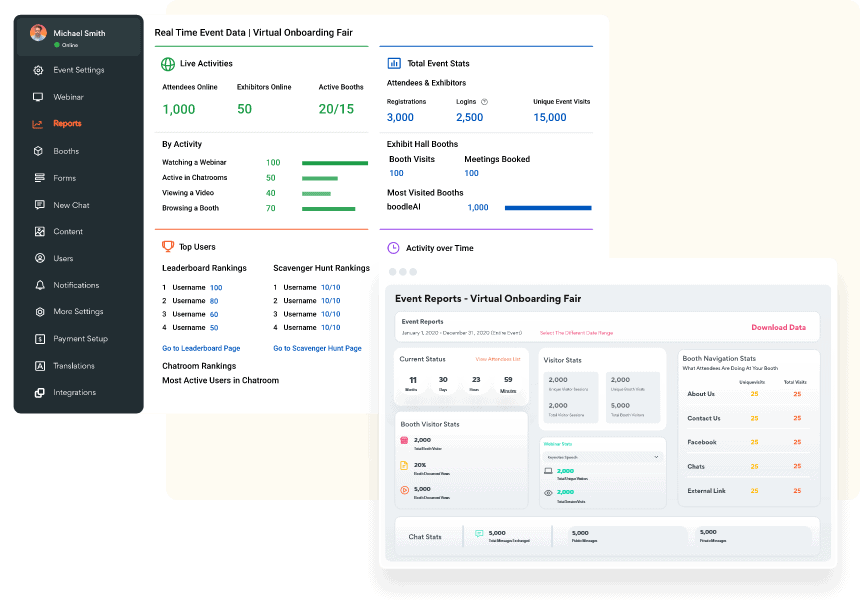Click the boodleAI most visited booth bar
Screen dimensions: 860x600
tap(547, 208)
